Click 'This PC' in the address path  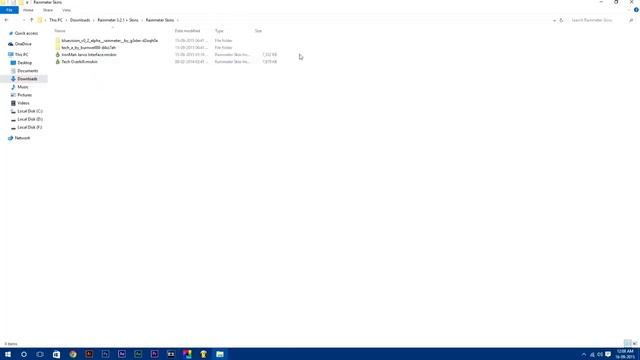tap(56, 20)
